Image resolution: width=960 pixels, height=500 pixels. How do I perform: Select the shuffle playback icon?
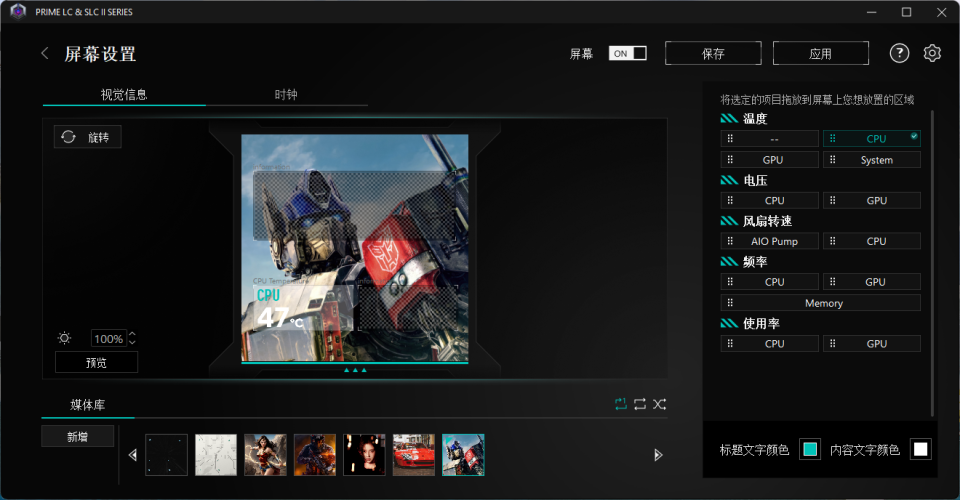(659, 404)
